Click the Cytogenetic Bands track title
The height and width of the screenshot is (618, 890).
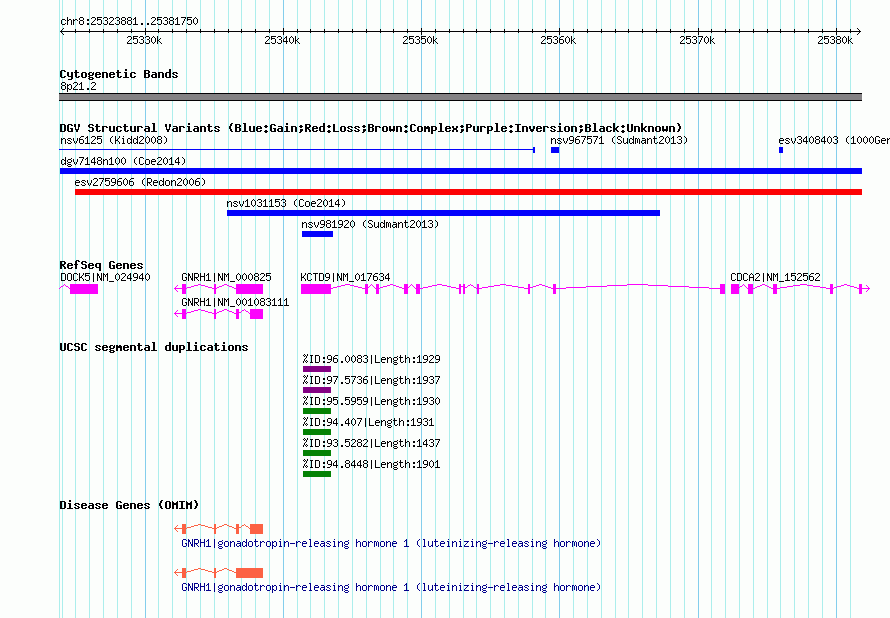point(119,74)
